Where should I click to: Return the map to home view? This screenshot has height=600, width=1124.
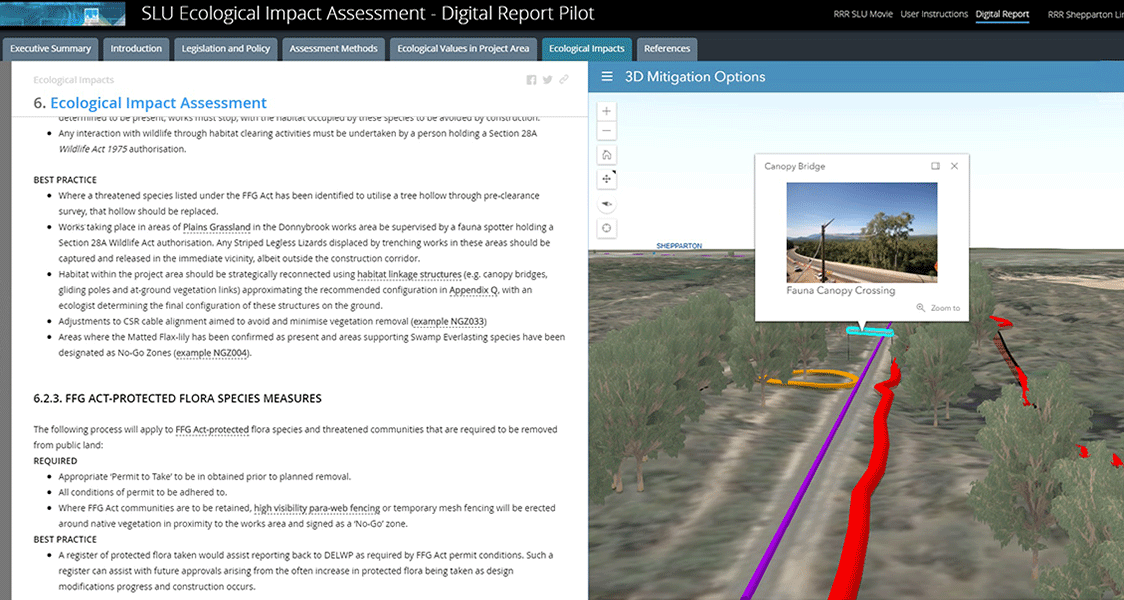pos(606,155)
